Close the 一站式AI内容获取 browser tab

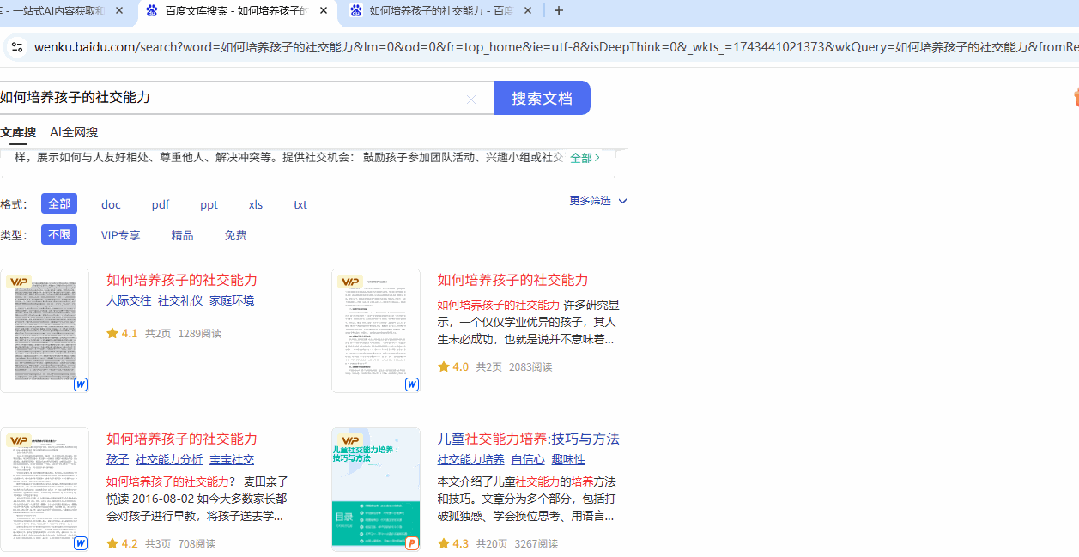coord(120,11)
